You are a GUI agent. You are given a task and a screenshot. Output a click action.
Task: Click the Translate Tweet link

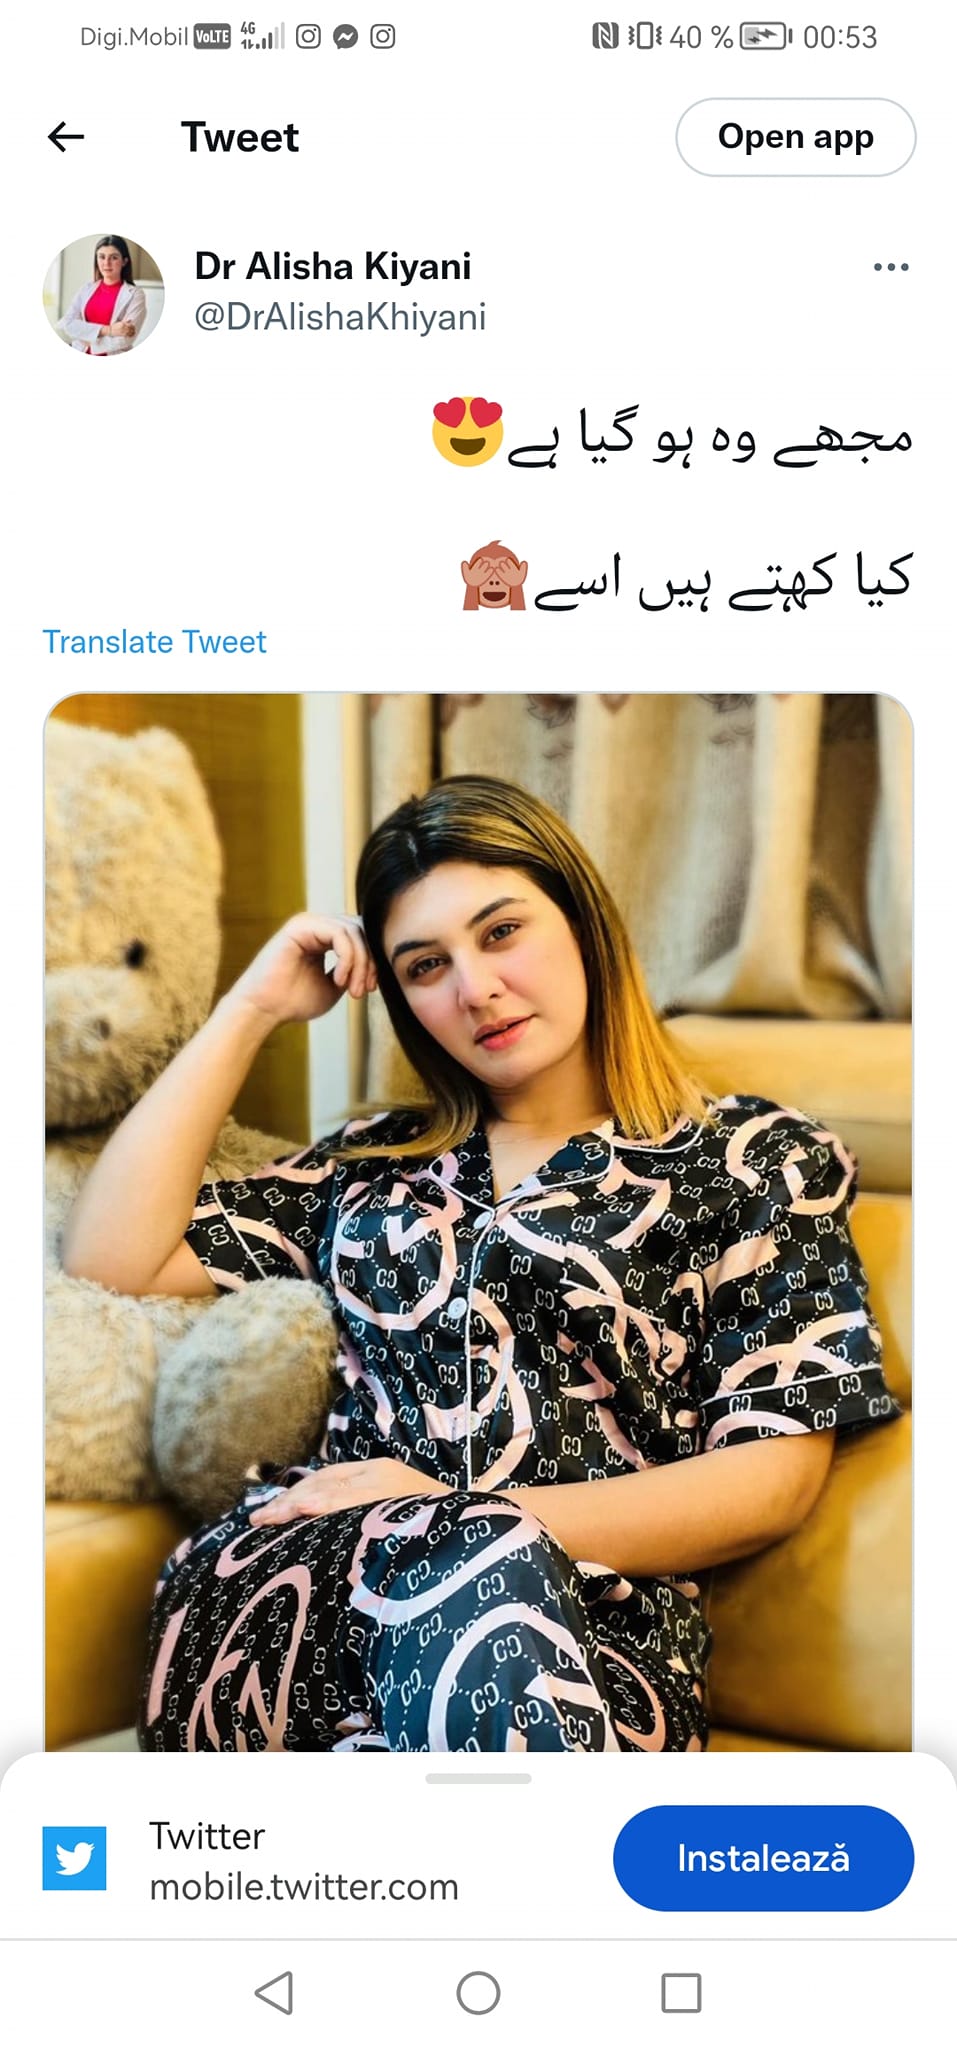click(154, 642)
